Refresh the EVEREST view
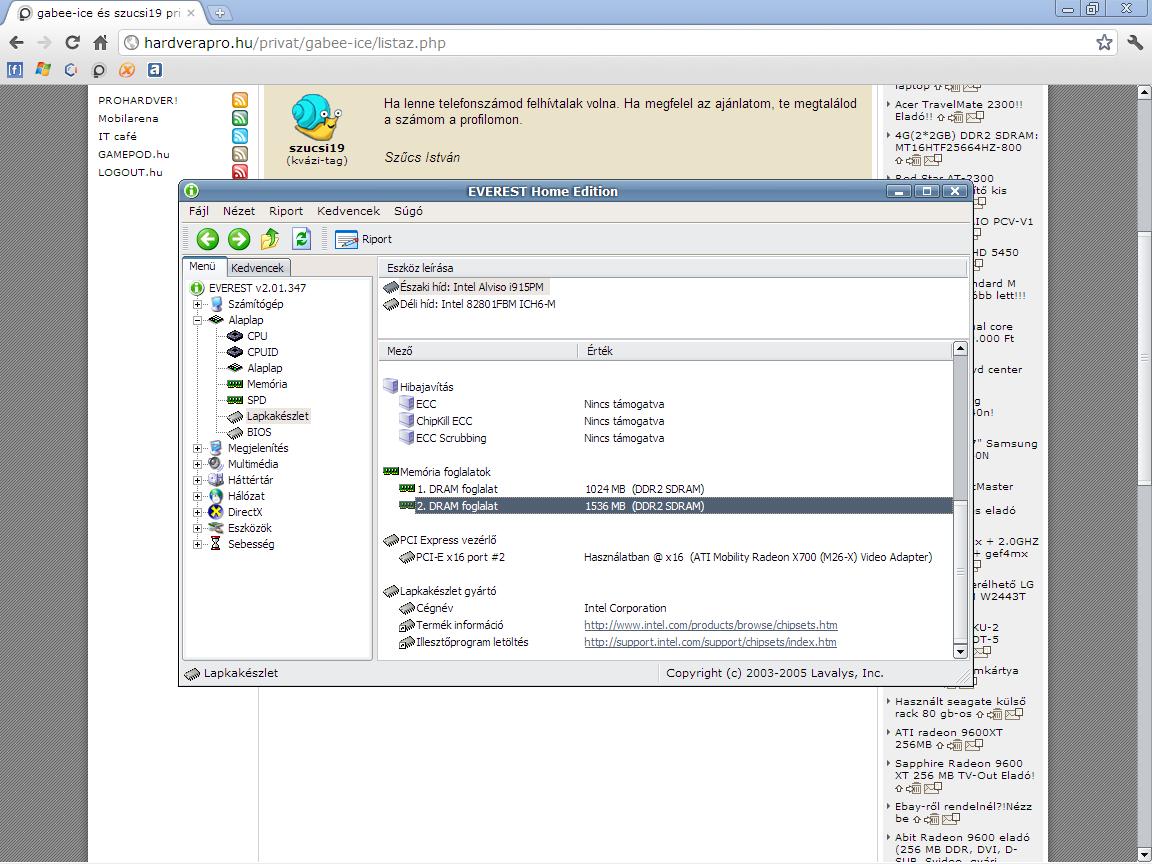 coord(301,239)
